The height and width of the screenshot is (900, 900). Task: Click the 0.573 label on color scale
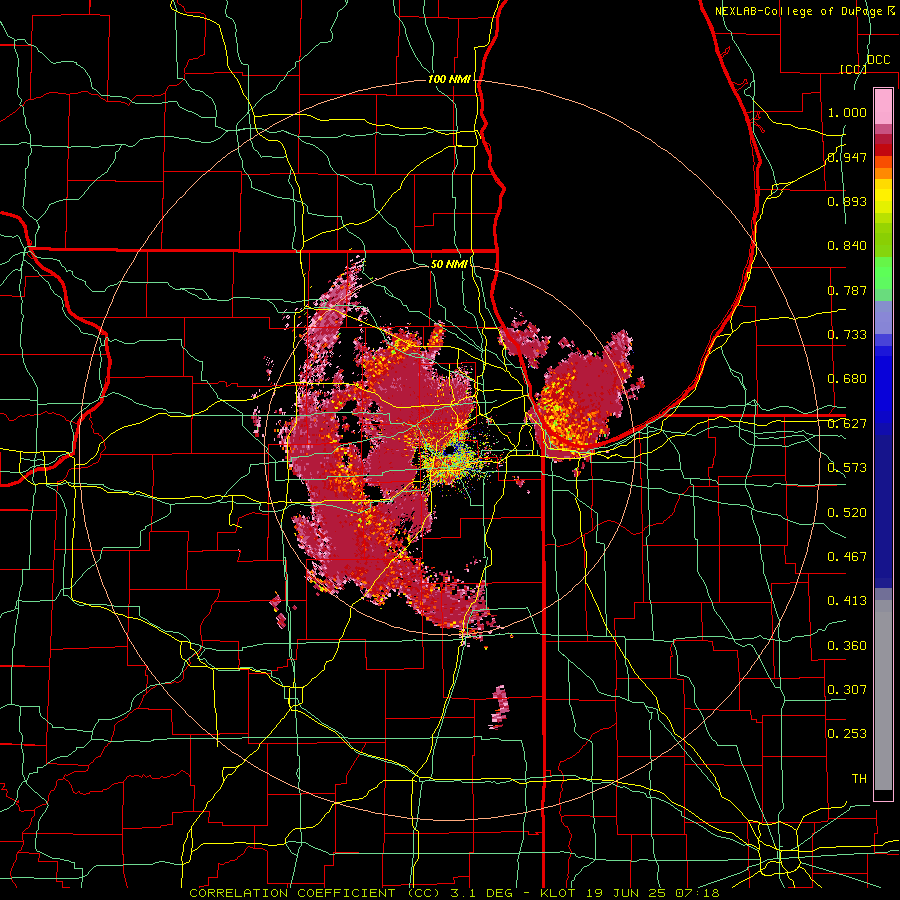[847, 468]
